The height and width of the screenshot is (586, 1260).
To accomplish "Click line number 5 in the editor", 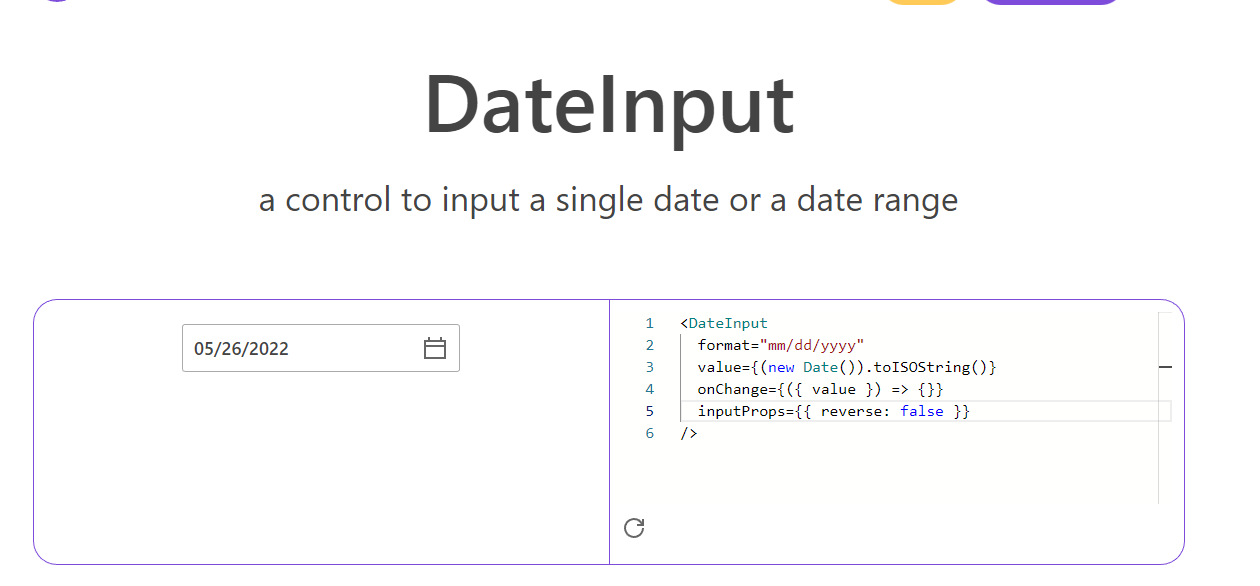I will pos(650,411).
